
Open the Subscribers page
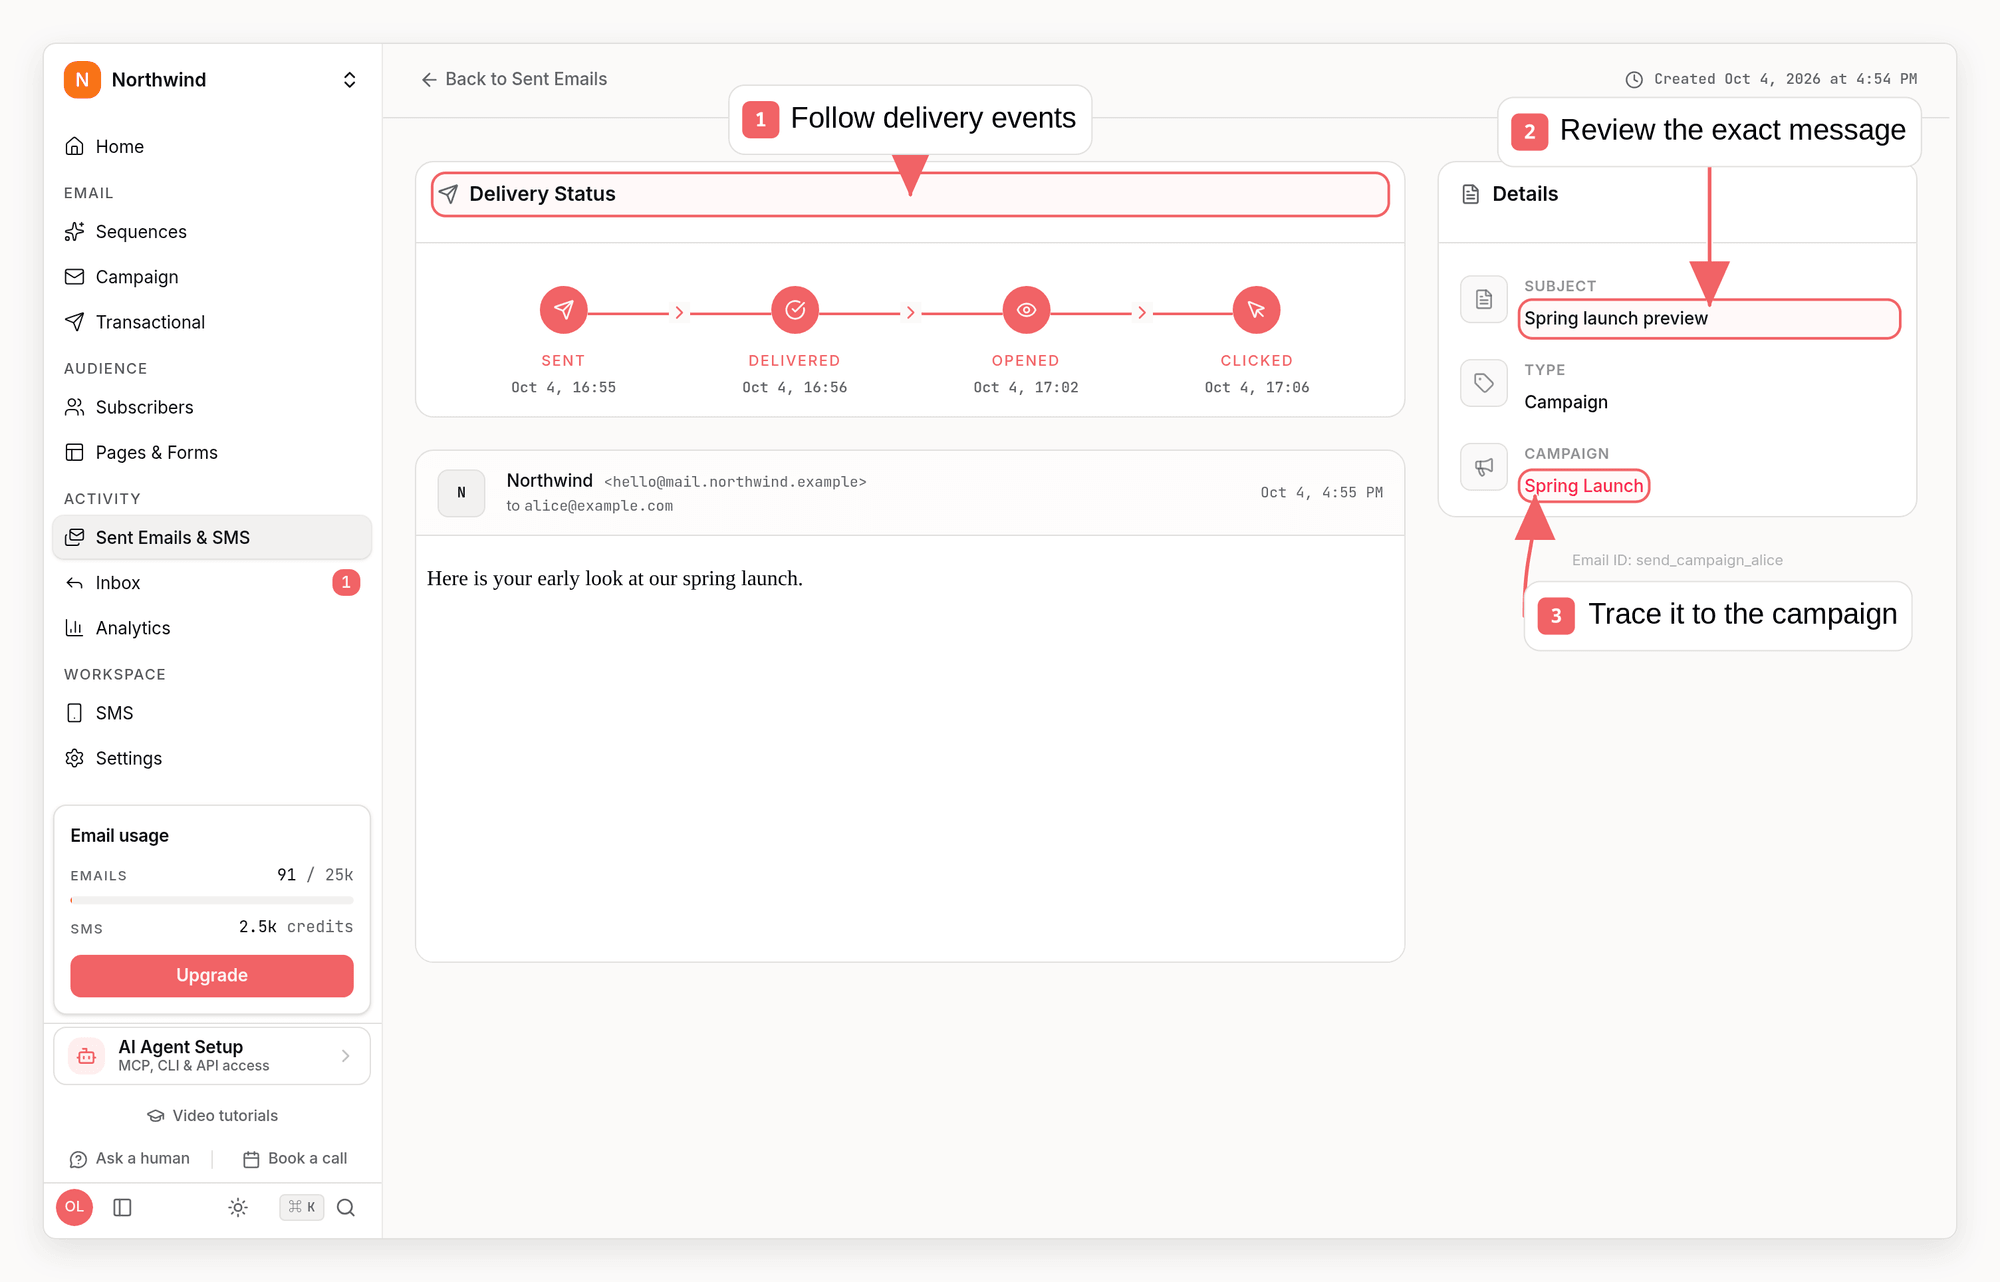[212, 407]
